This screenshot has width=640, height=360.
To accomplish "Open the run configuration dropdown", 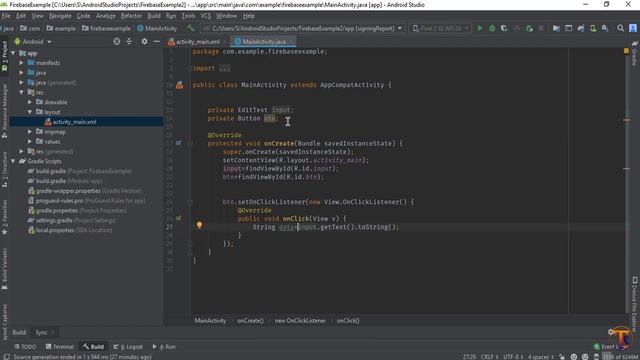I will (x=302, y=28).
